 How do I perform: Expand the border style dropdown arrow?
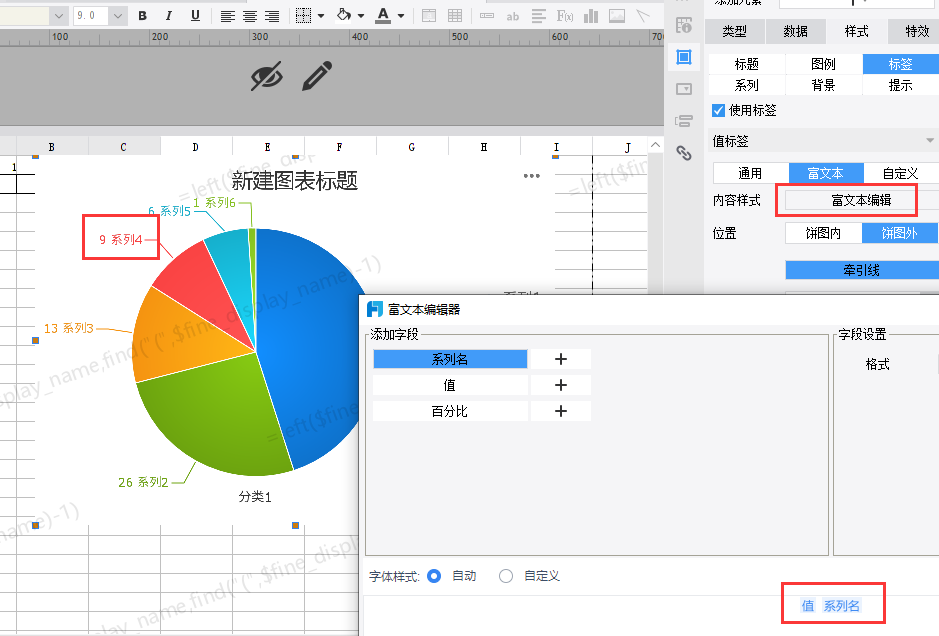pos(321,16)
